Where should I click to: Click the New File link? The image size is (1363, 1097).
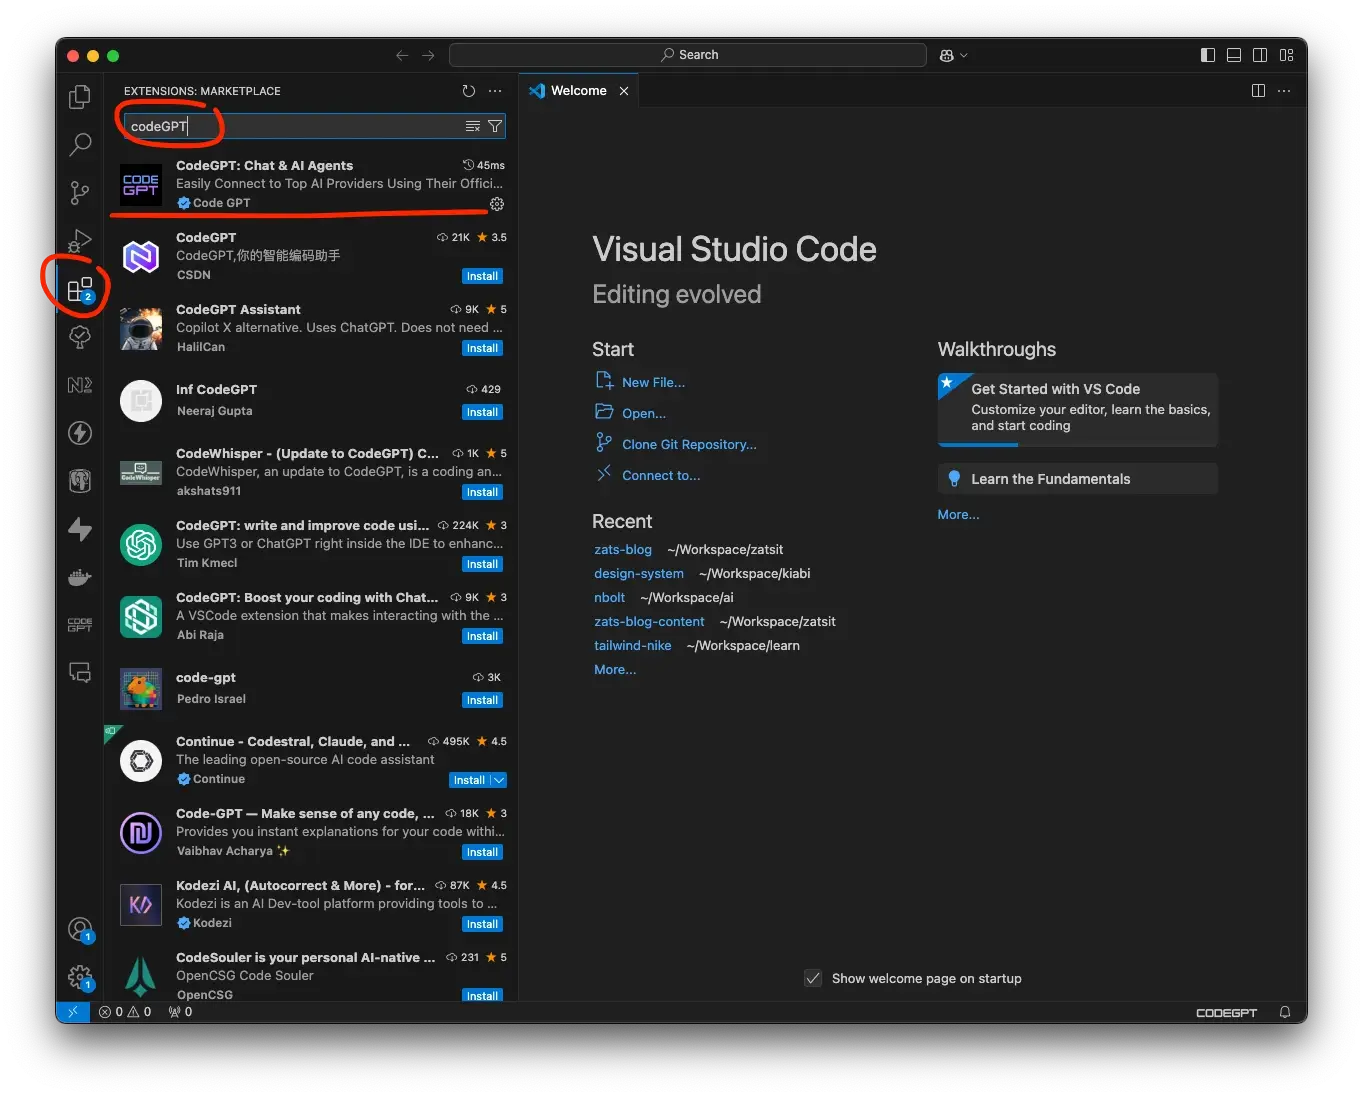point(653,382)
